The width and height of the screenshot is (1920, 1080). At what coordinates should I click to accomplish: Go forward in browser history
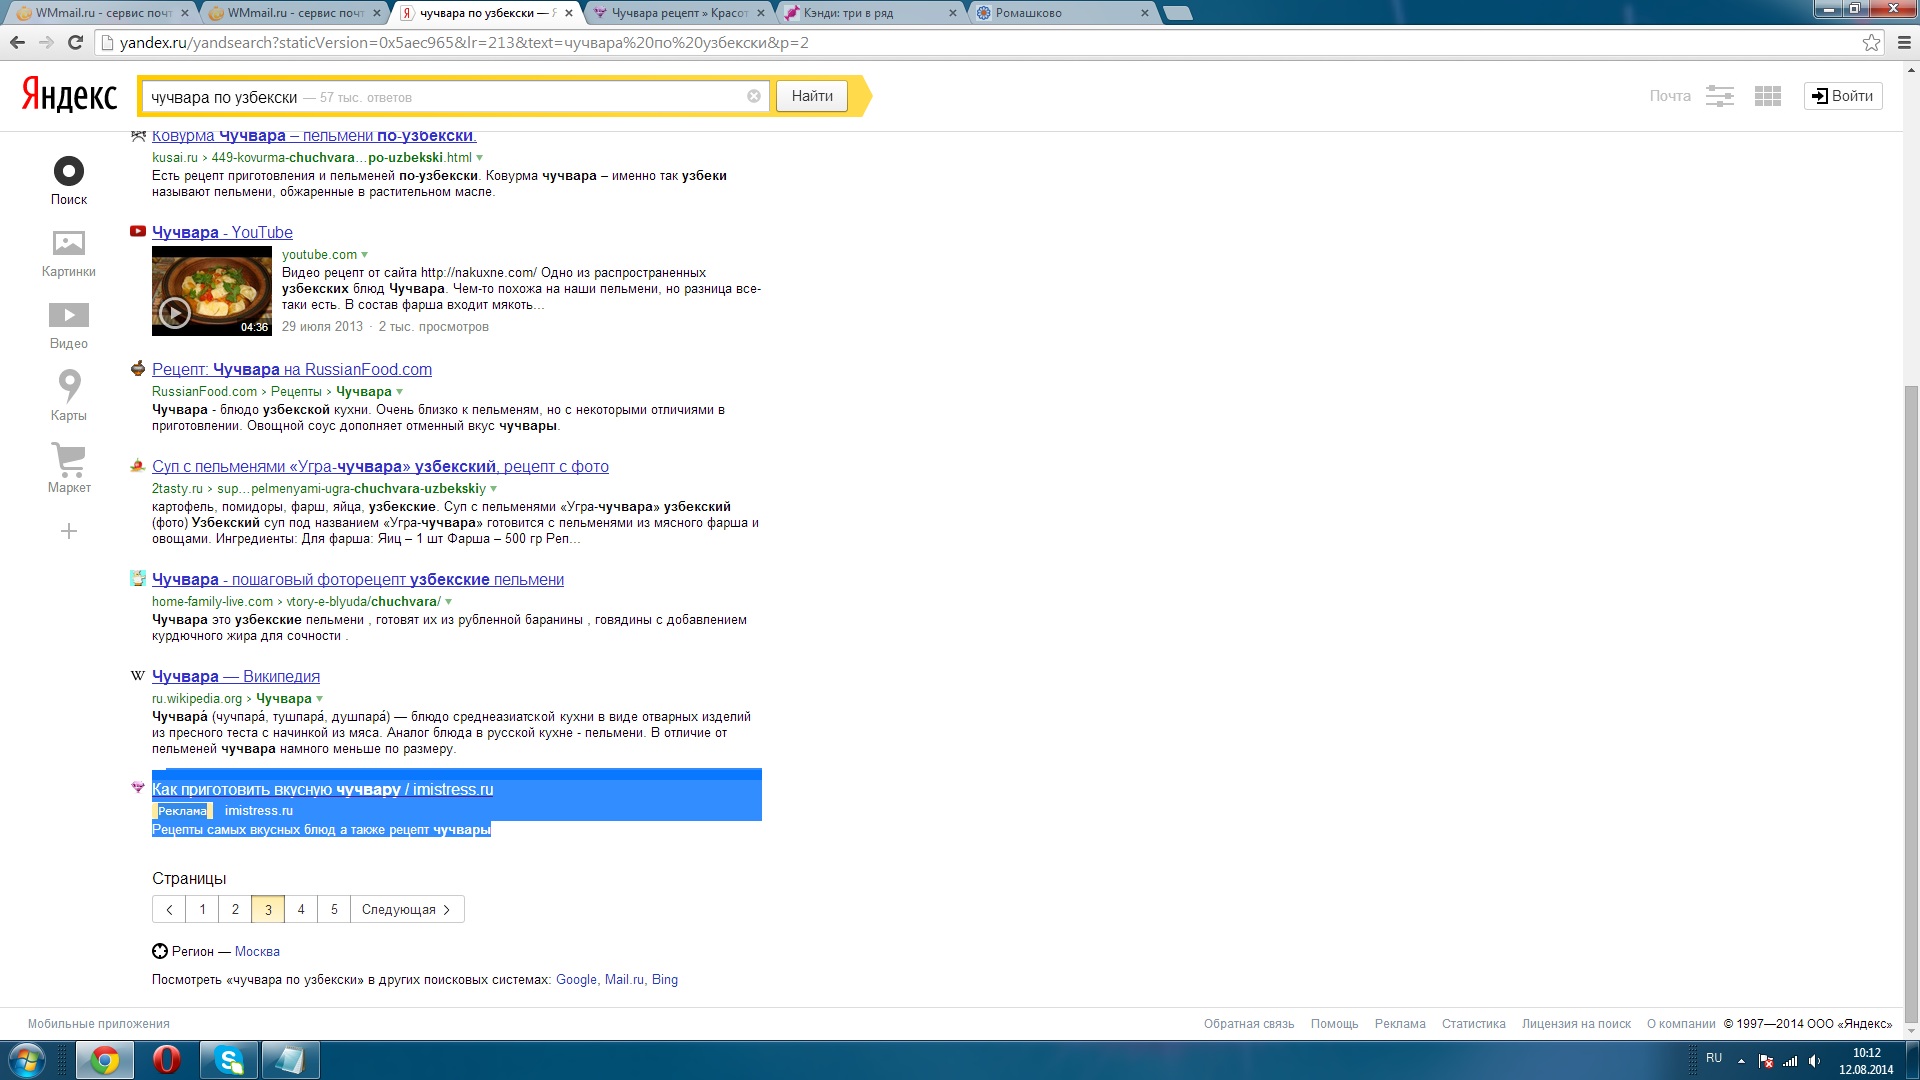(46, 42)
